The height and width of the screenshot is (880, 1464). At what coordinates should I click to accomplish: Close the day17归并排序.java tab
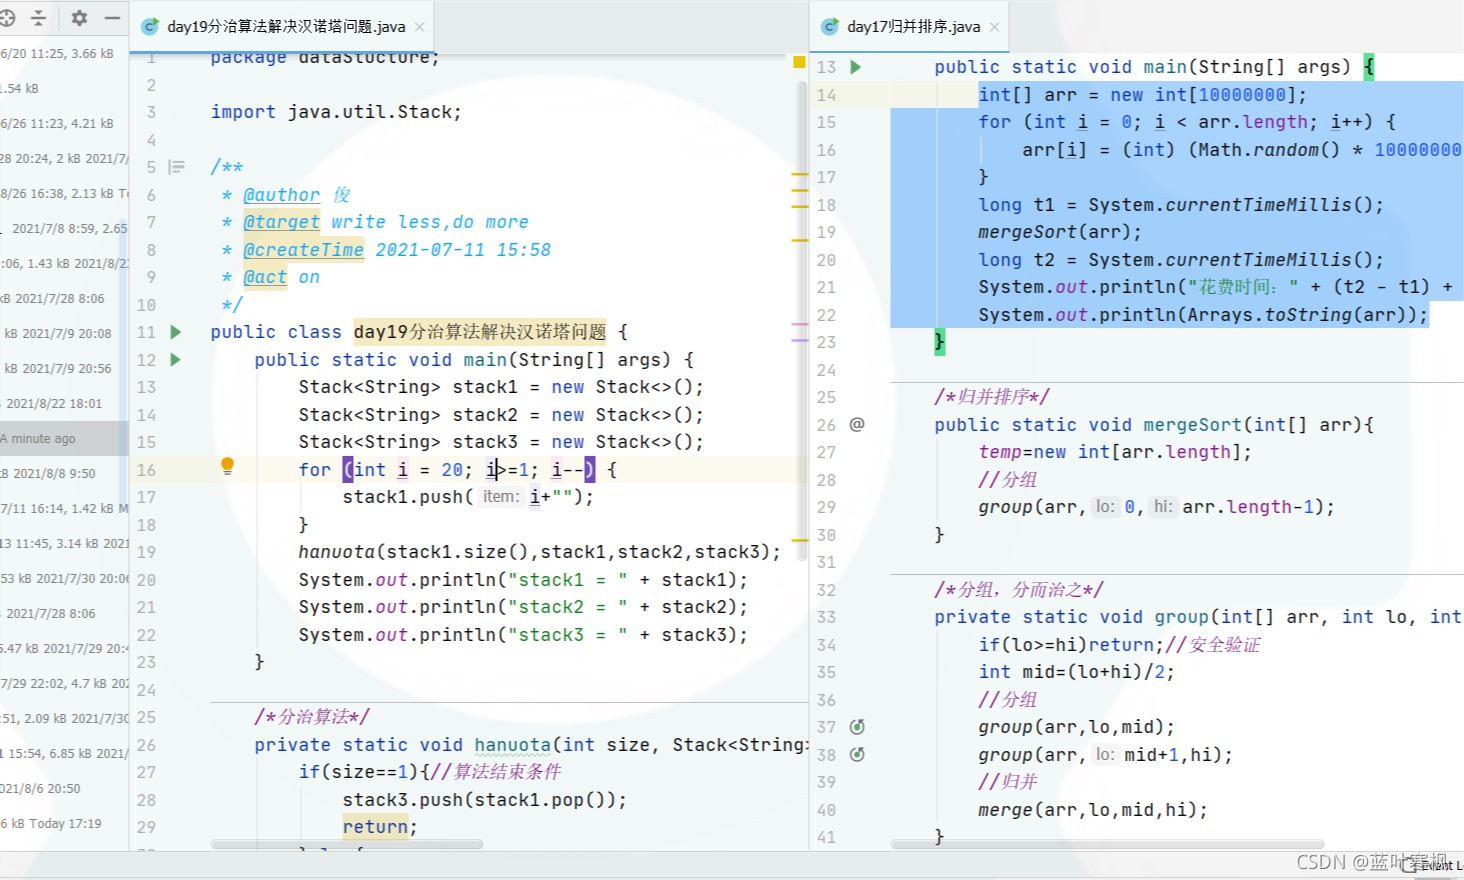coord(994,27)
